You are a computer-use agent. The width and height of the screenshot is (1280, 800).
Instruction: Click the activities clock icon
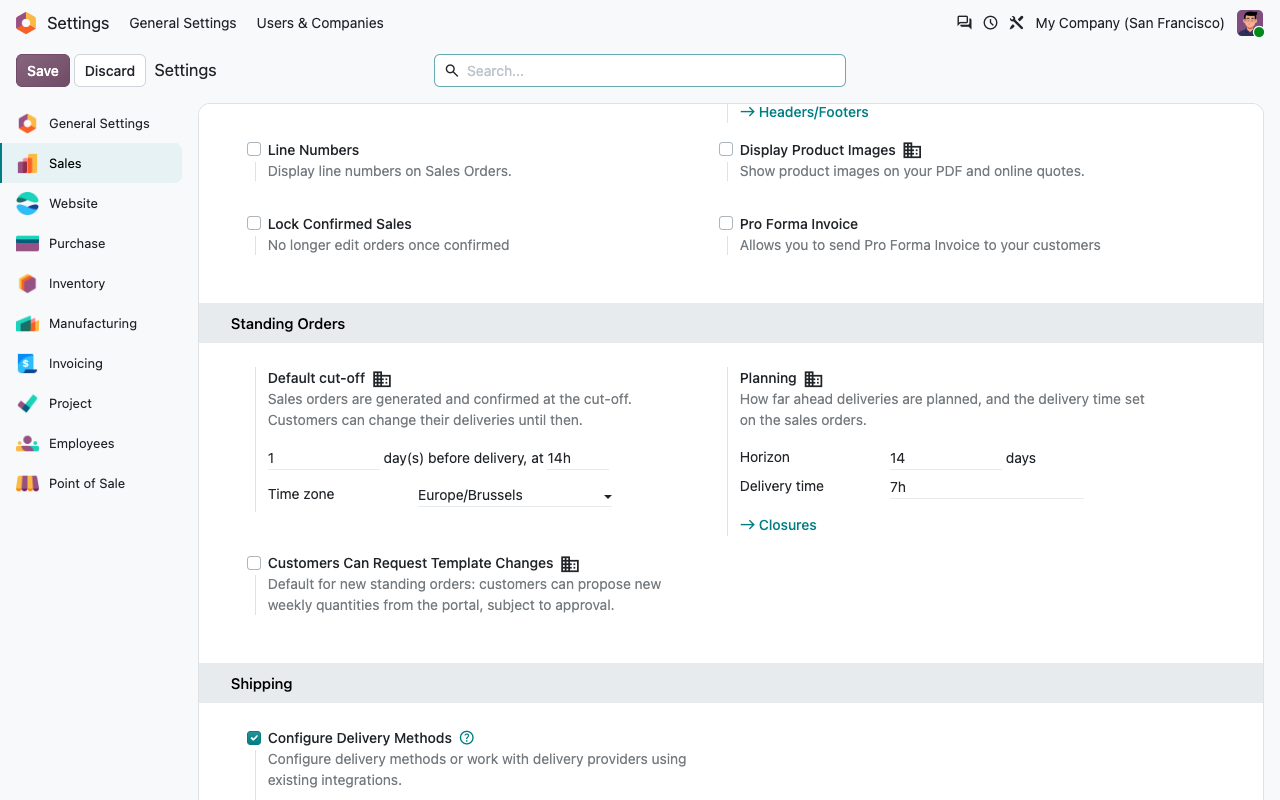pos(990,23)
